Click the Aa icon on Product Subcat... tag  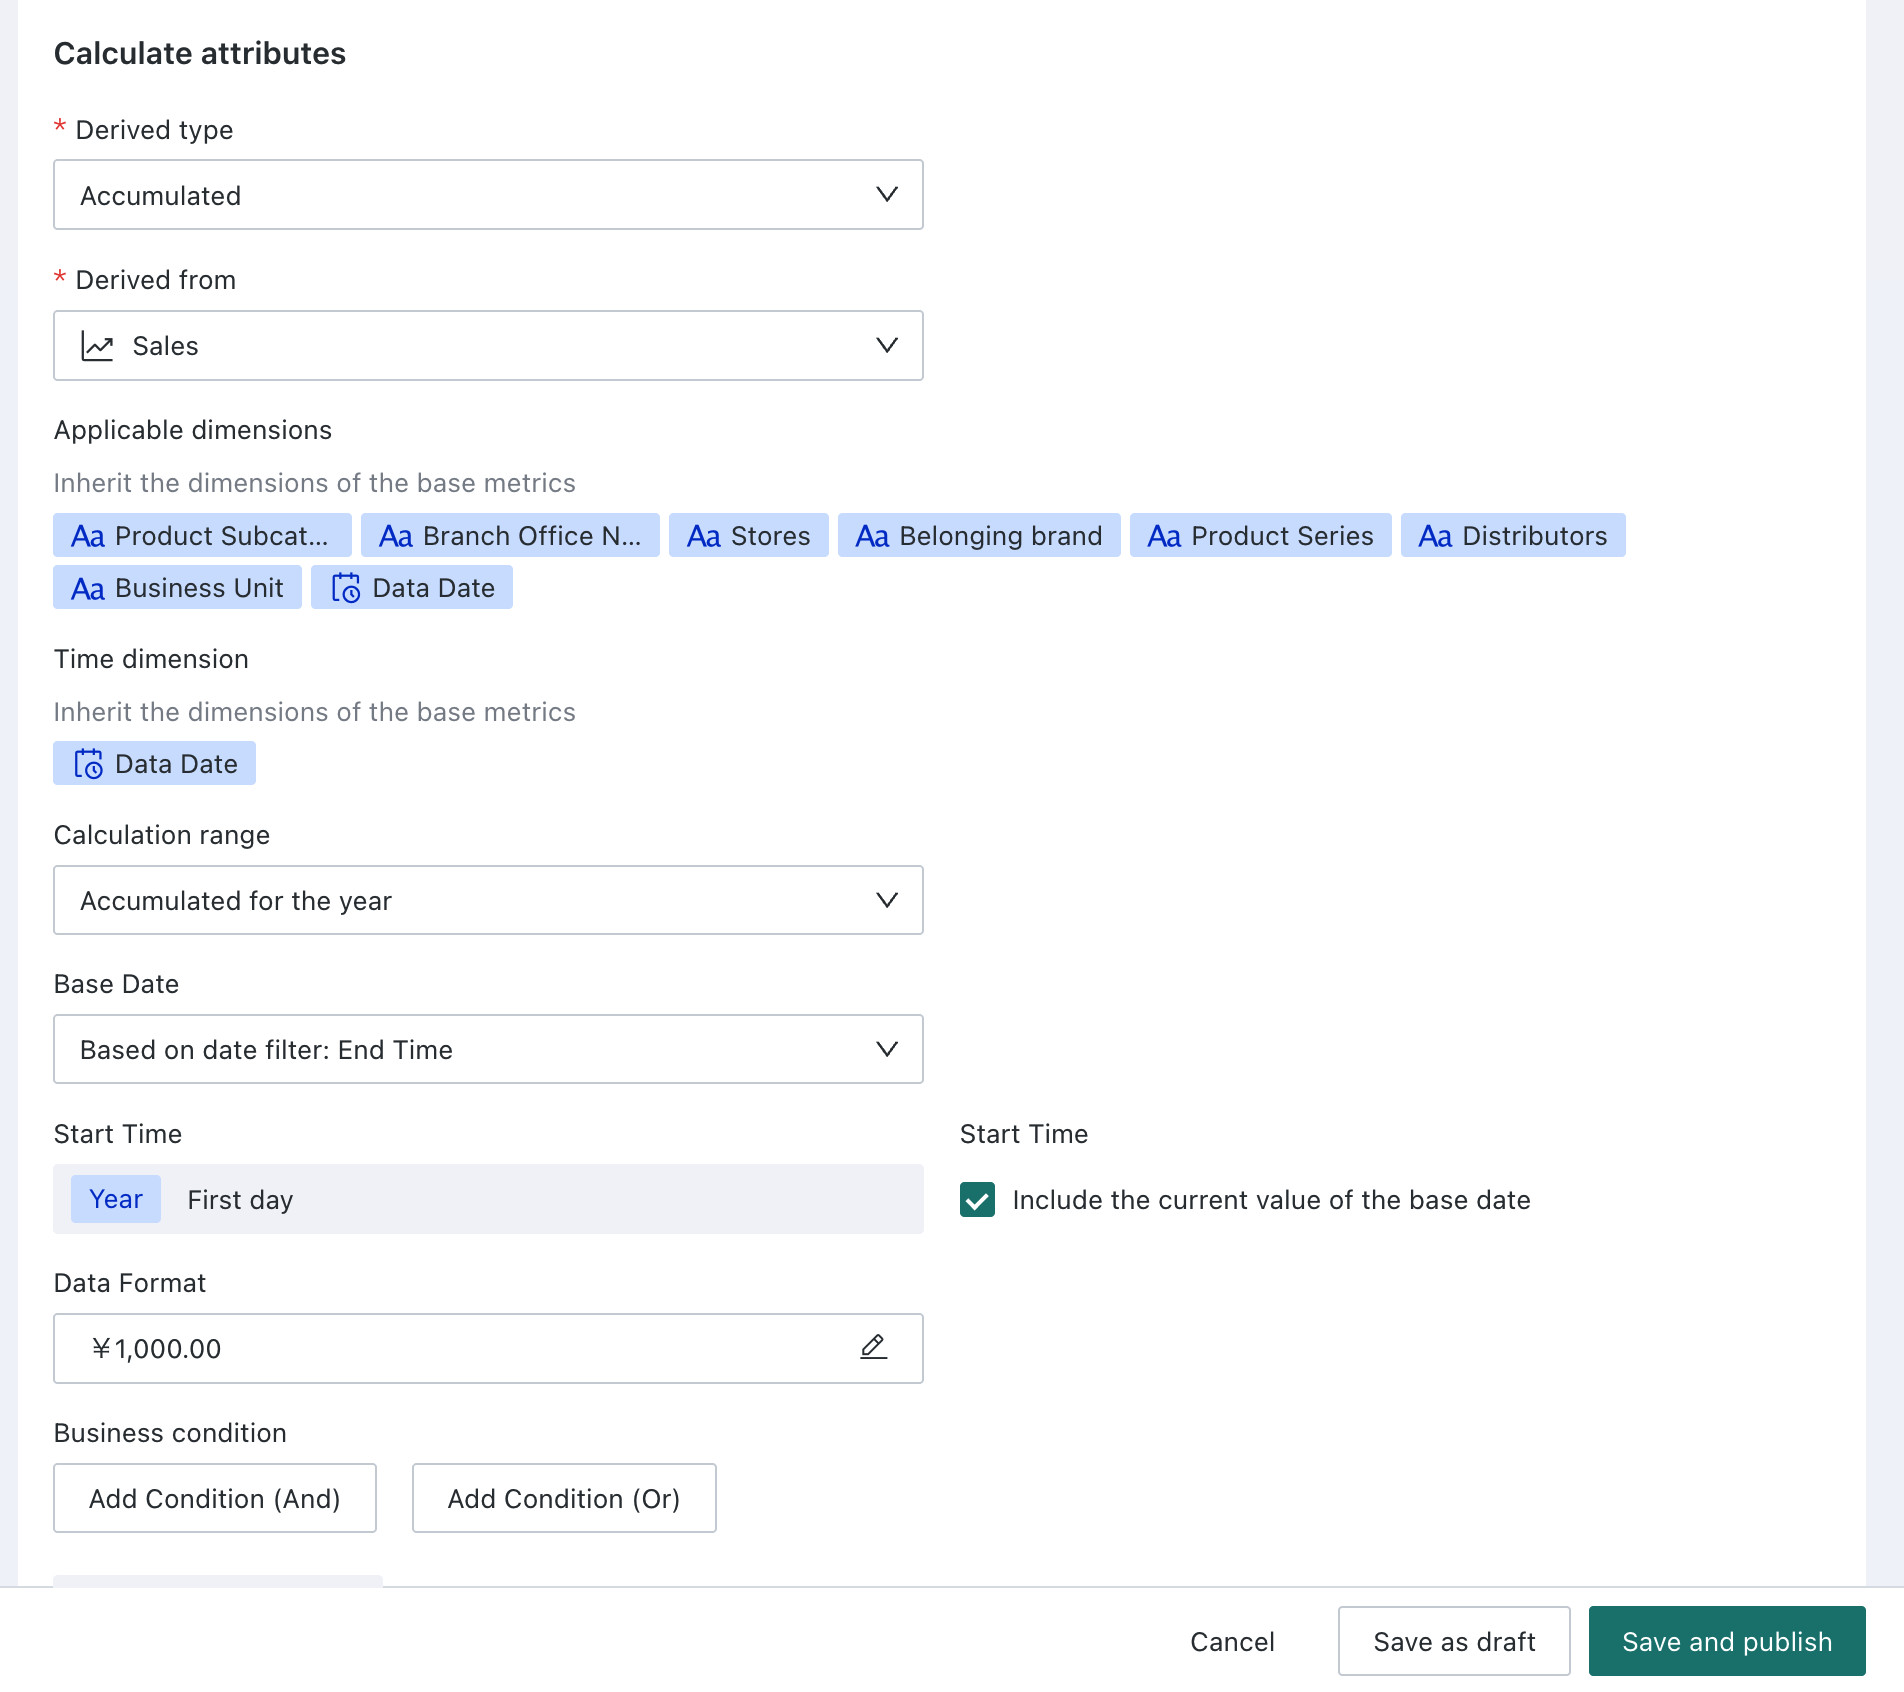(x=88, y=536)
